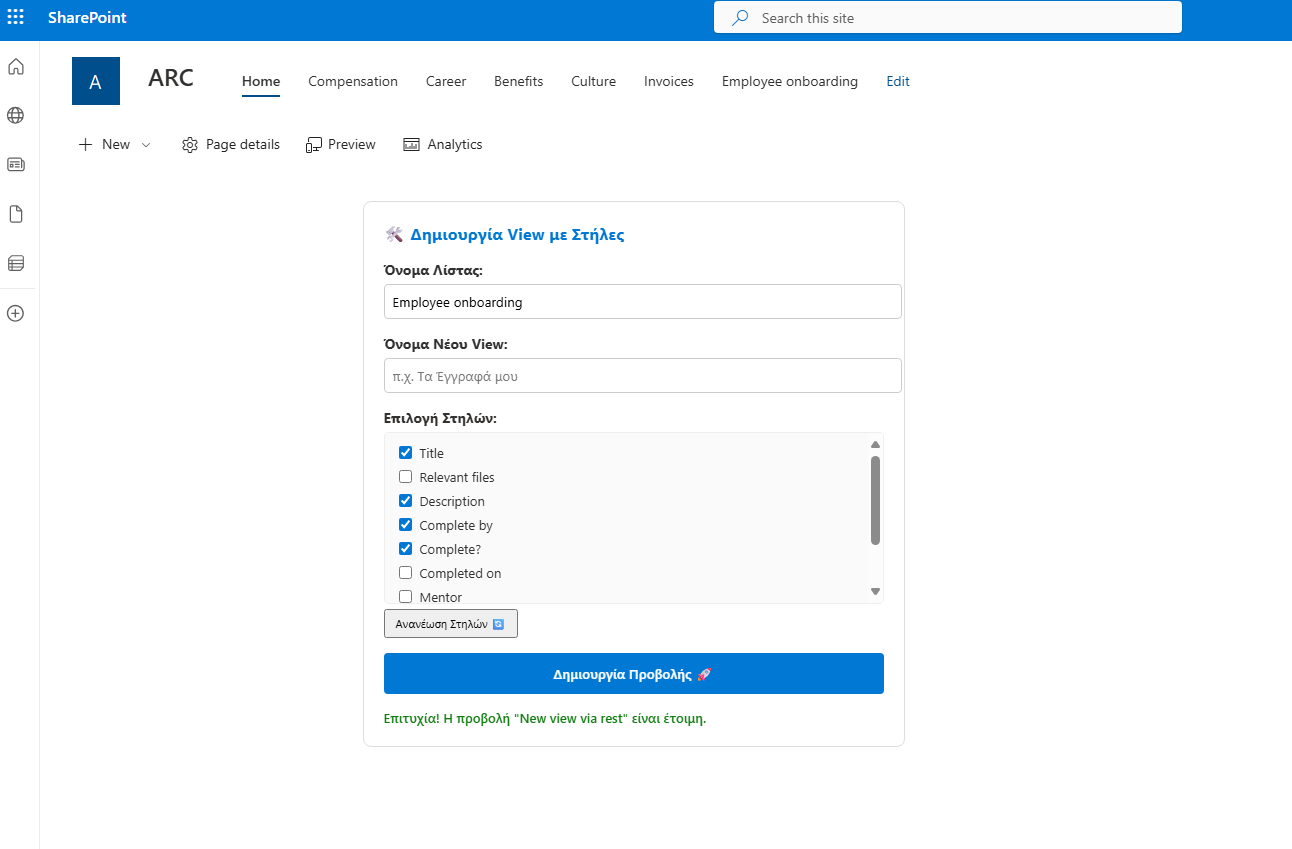This screenshot has width=1292, height=849.
Task: Open Employee onboarding navigation item
Action: pos(789,82)
